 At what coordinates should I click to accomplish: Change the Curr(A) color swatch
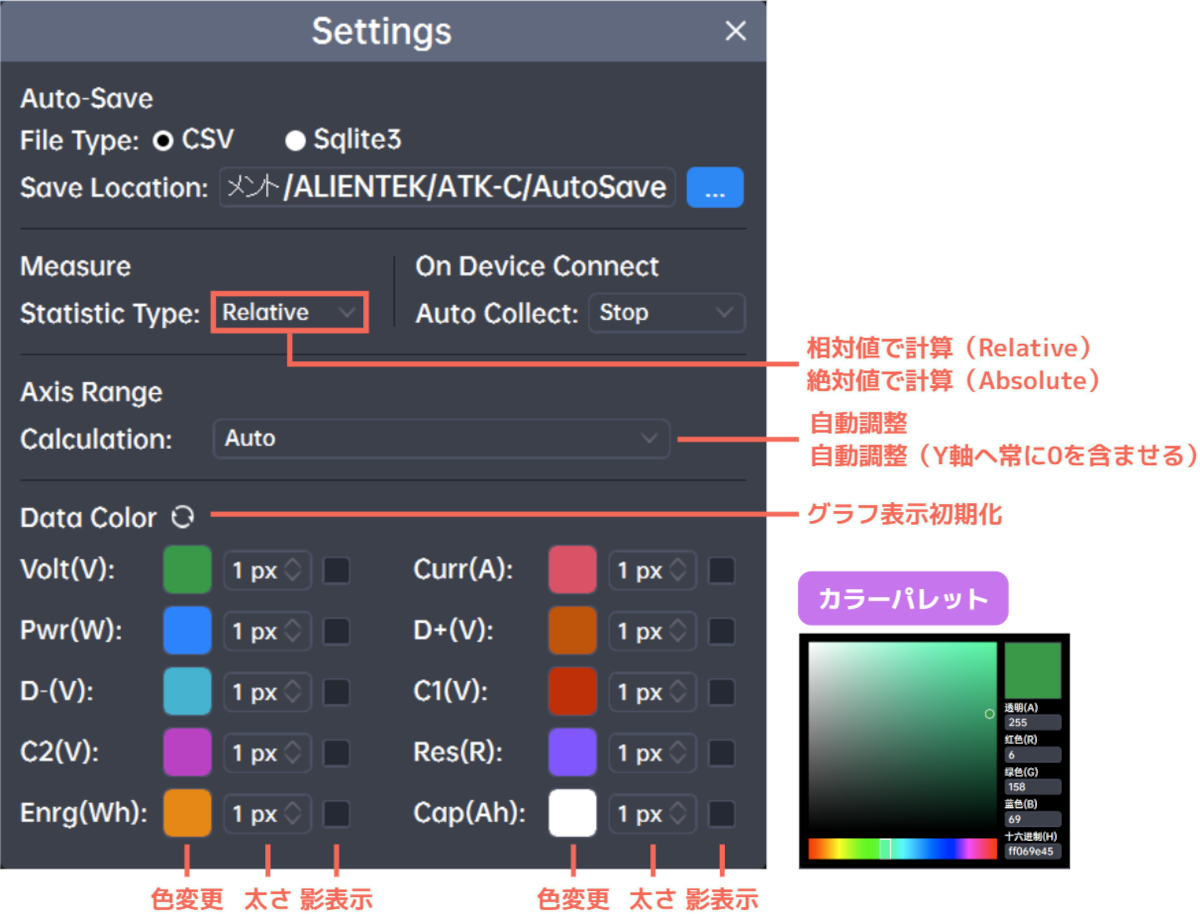573,570
